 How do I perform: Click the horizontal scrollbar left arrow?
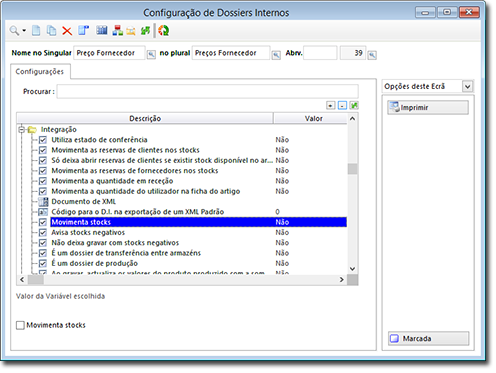coord(22,280)
